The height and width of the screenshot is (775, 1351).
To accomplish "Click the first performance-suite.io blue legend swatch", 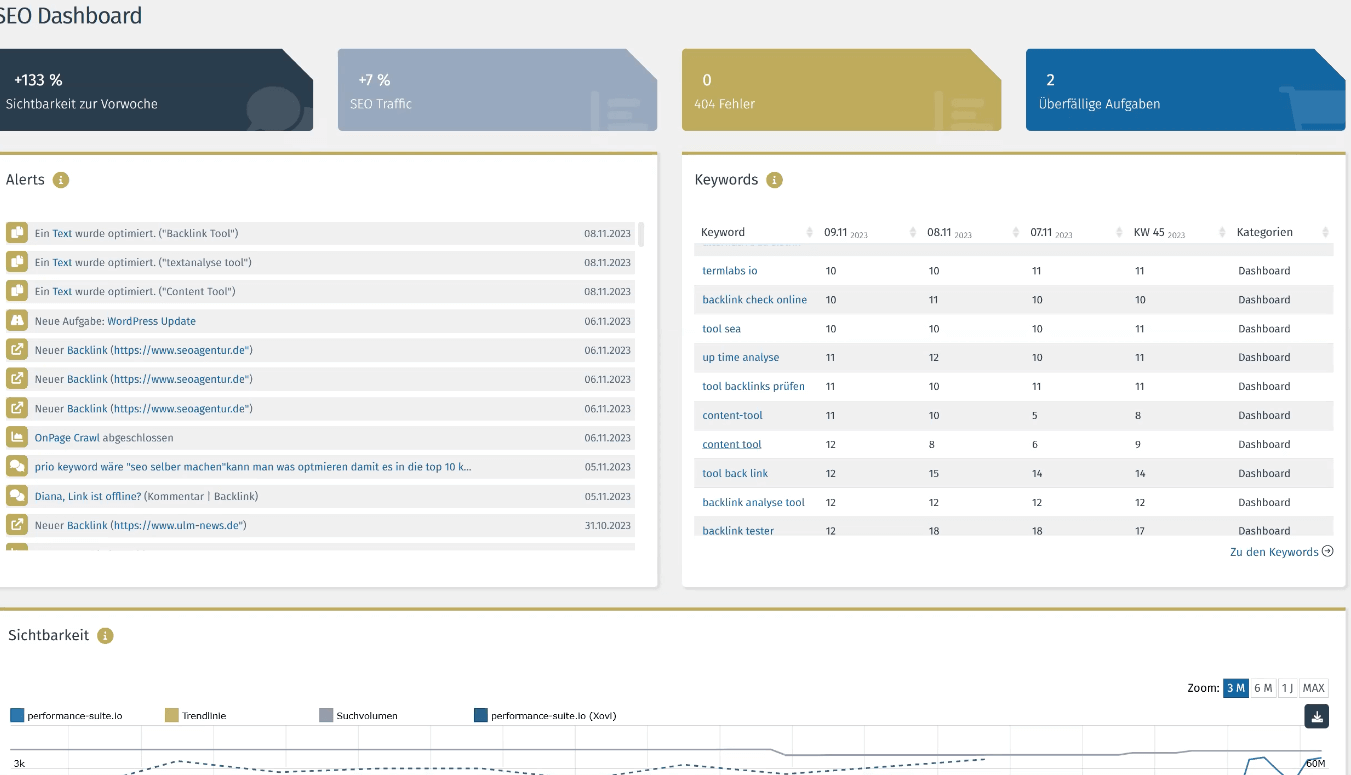I will tap(17, 716).
